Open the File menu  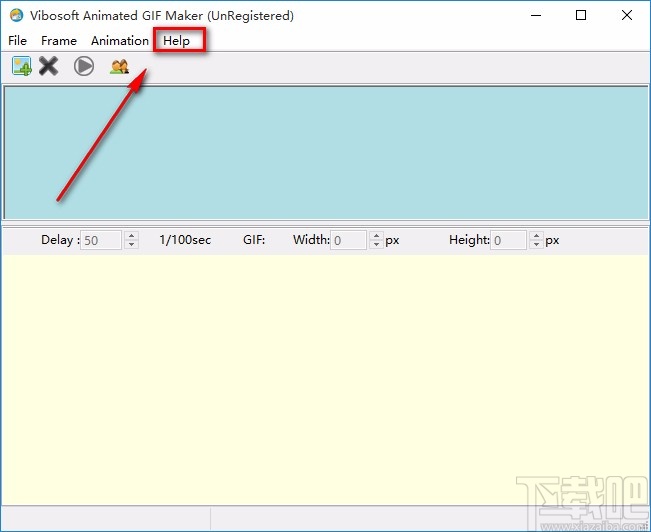point(17,41)
